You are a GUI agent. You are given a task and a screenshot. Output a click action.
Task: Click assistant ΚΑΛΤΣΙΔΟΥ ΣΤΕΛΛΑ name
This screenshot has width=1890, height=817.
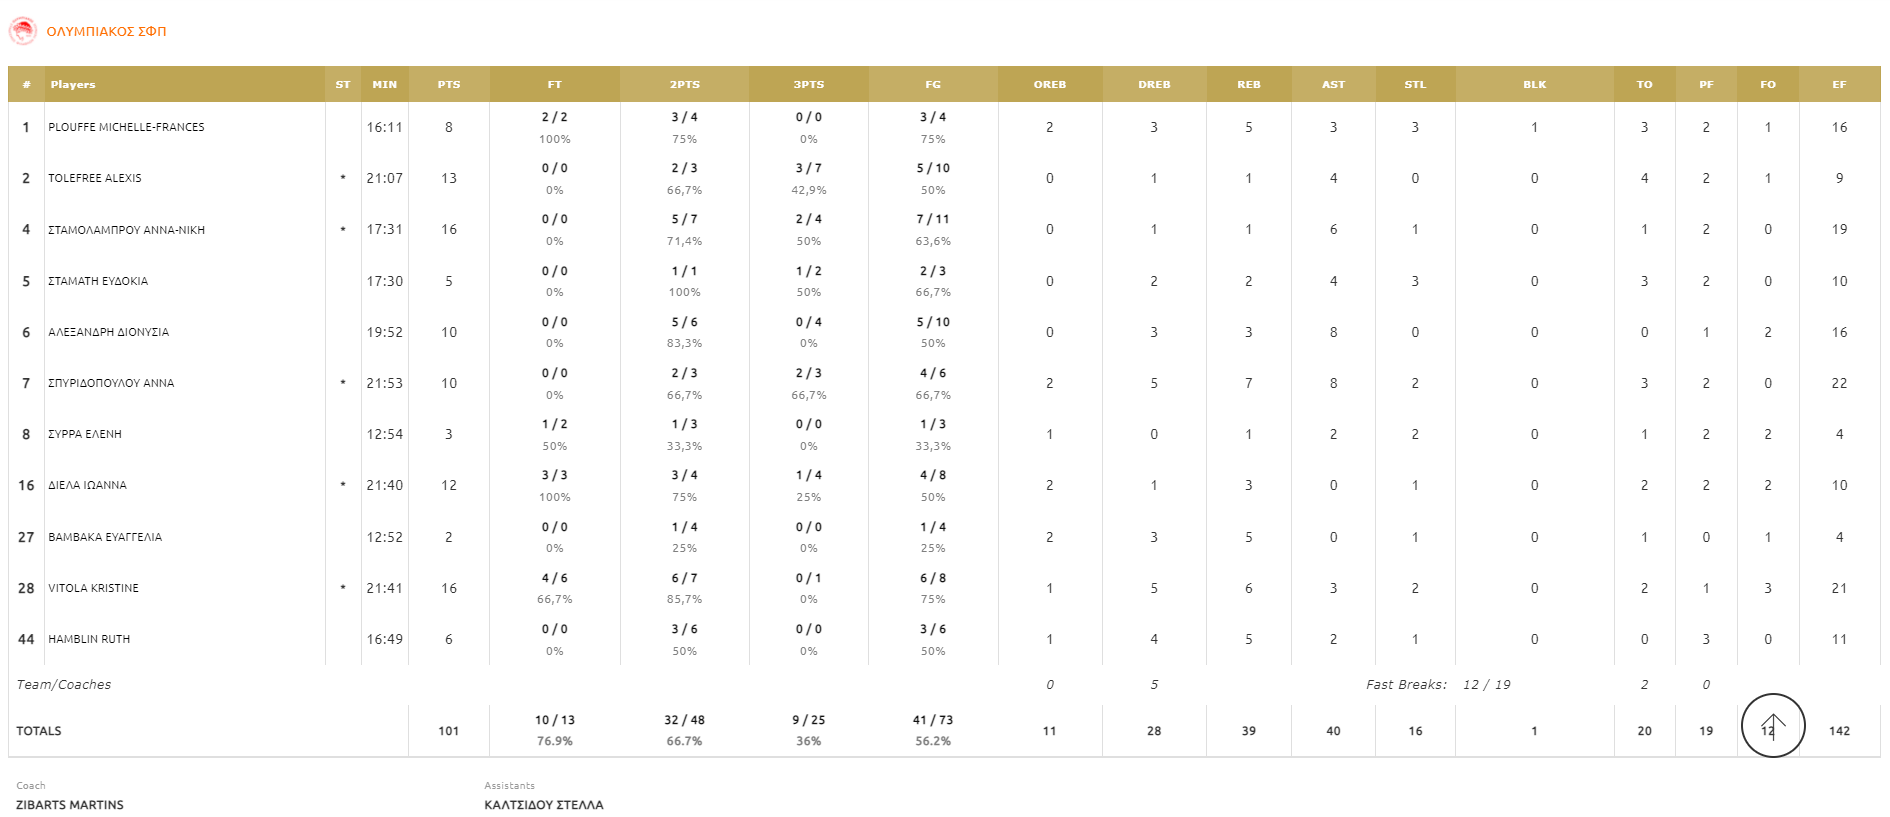pos(543,805)
